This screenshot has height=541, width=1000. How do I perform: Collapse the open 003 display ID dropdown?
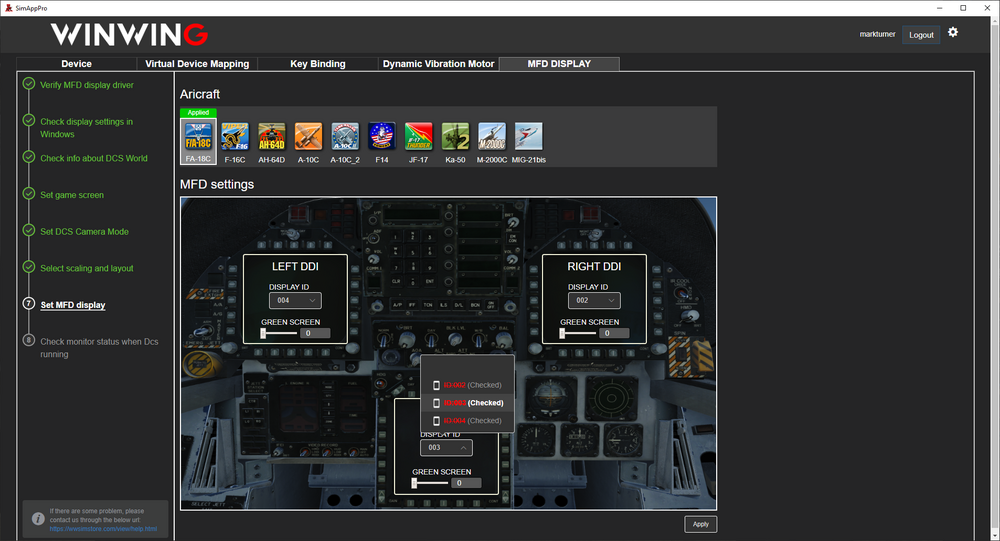click(x=445, y=448)
